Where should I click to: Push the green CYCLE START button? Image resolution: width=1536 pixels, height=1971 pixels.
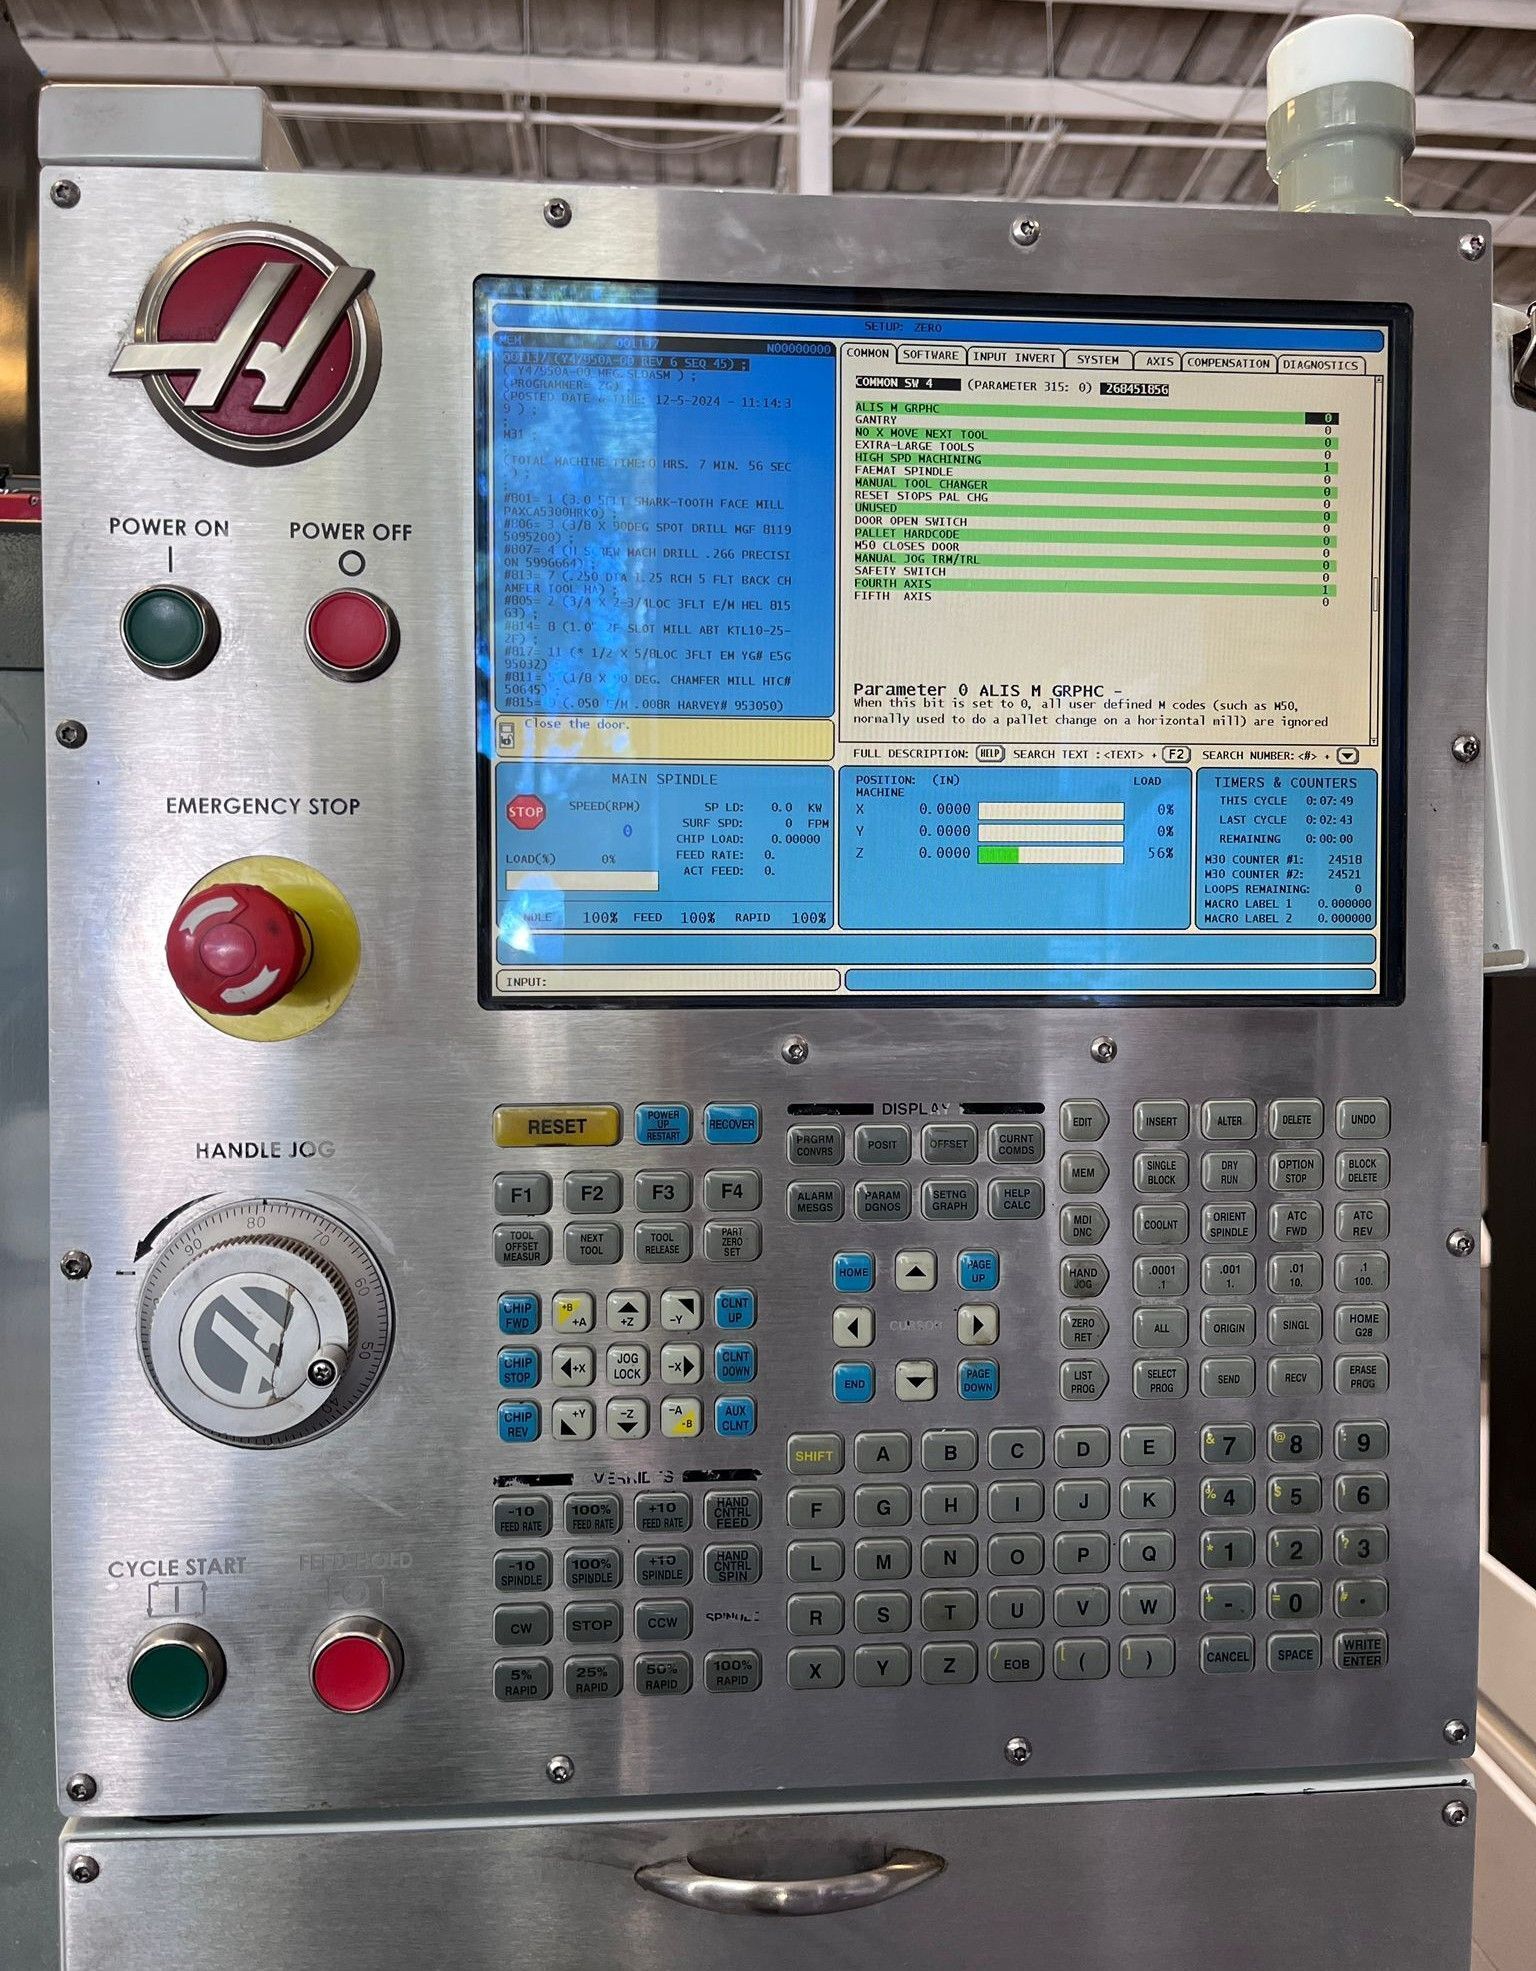pos(176,1673)
